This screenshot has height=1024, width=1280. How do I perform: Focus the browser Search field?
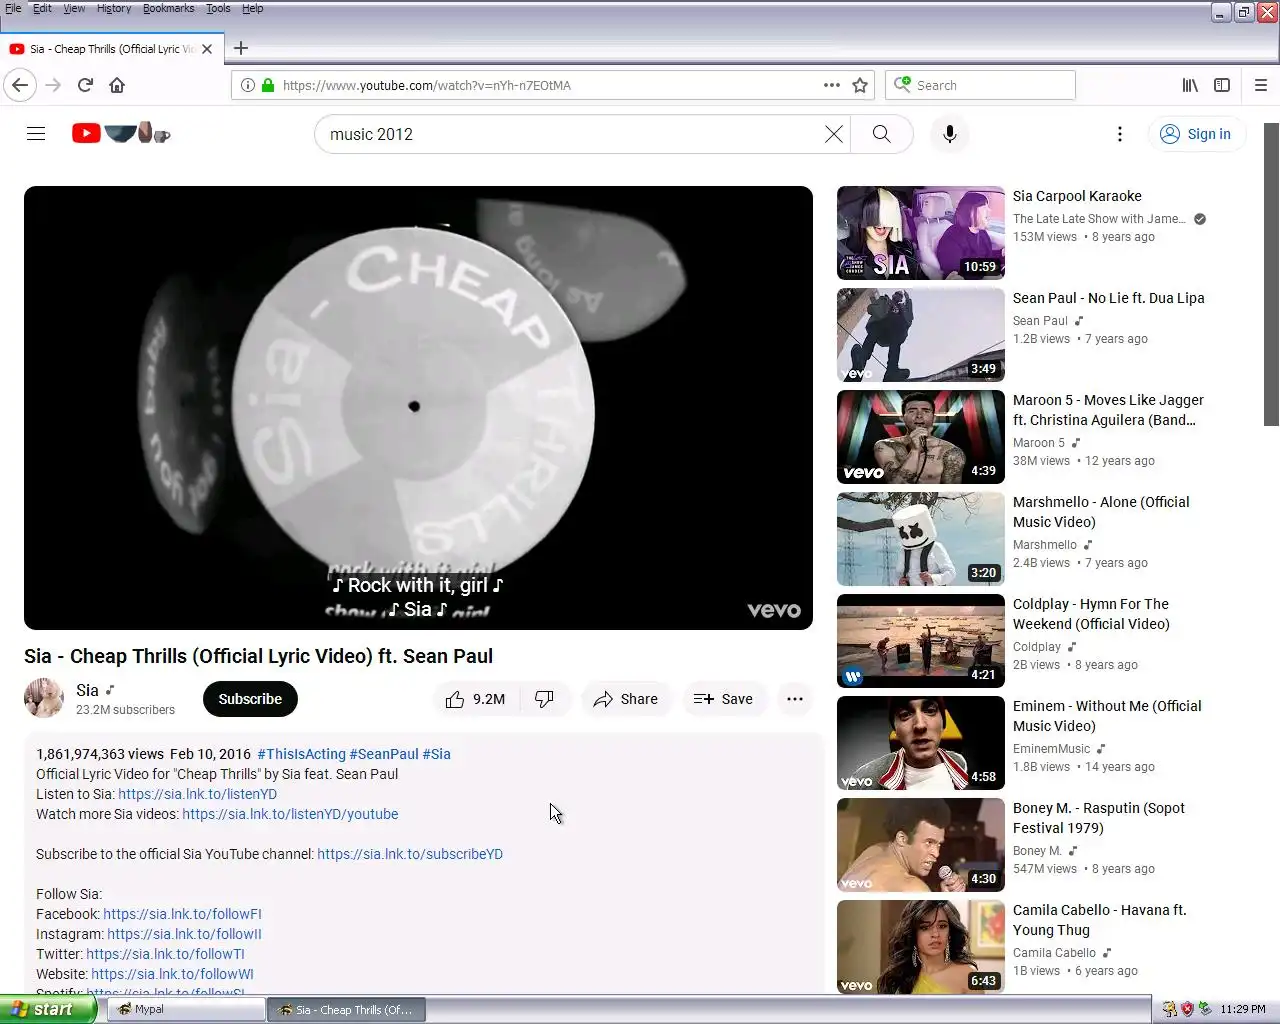(980, 85)
